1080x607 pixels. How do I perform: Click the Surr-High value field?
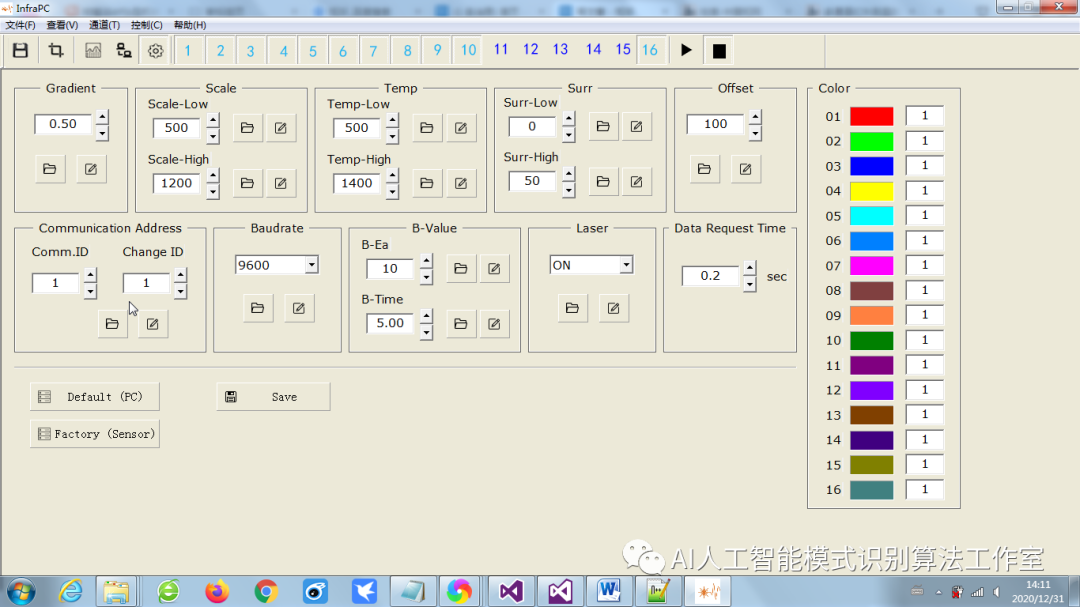tap(532, 181)
